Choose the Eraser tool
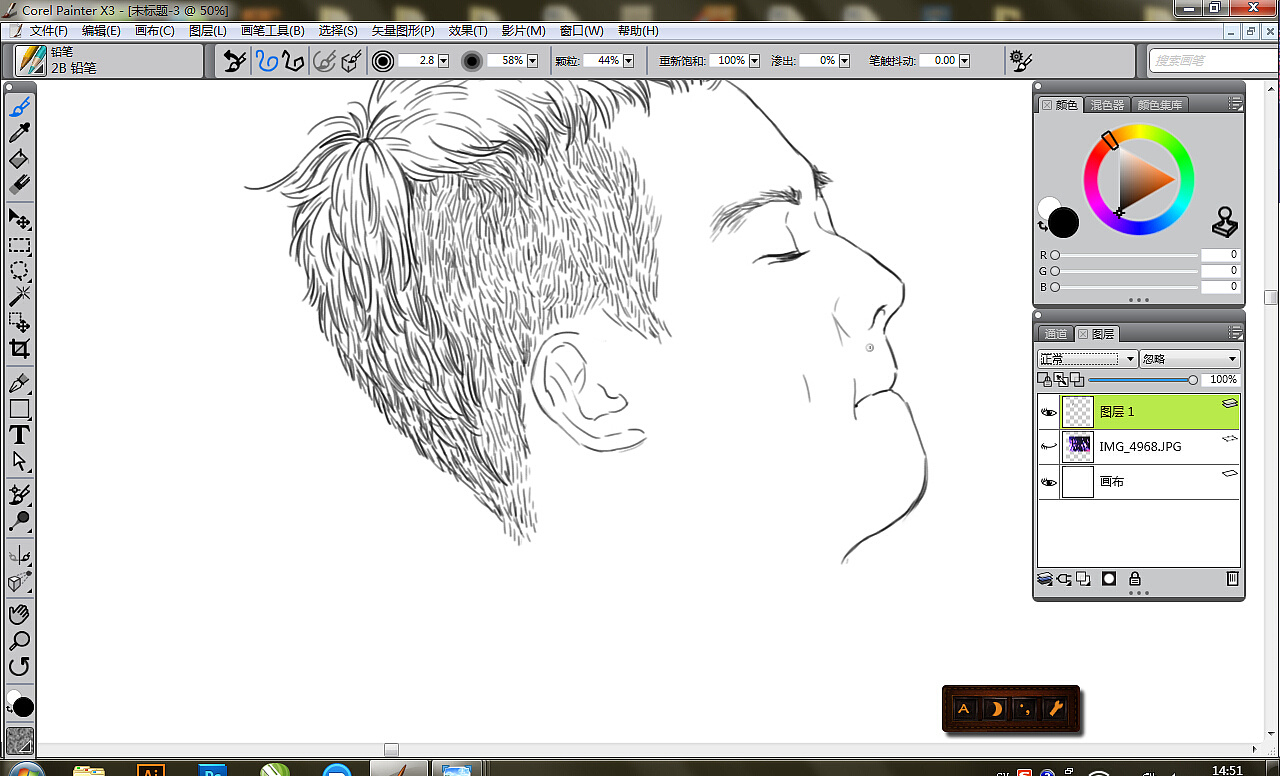1280x776 pixels. [19, 185]
